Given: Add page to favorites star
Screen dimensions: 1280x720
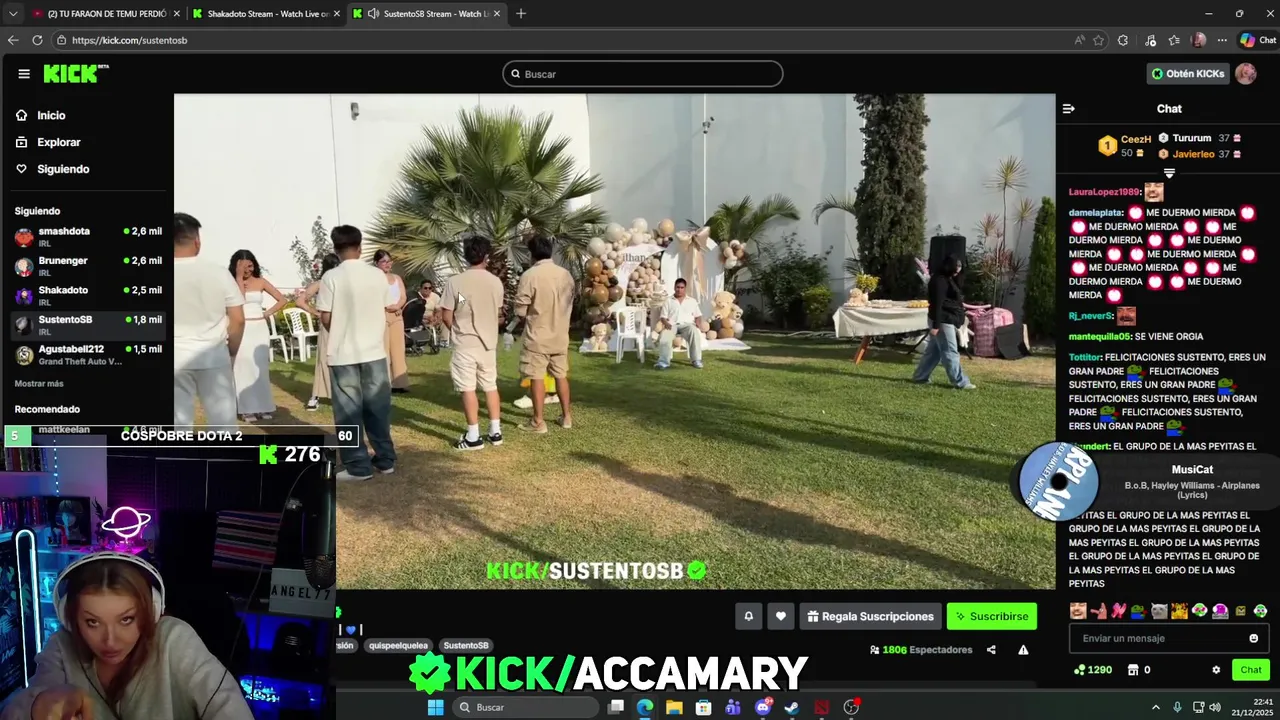Looking at the screenshot, I should pos(1098,40).
